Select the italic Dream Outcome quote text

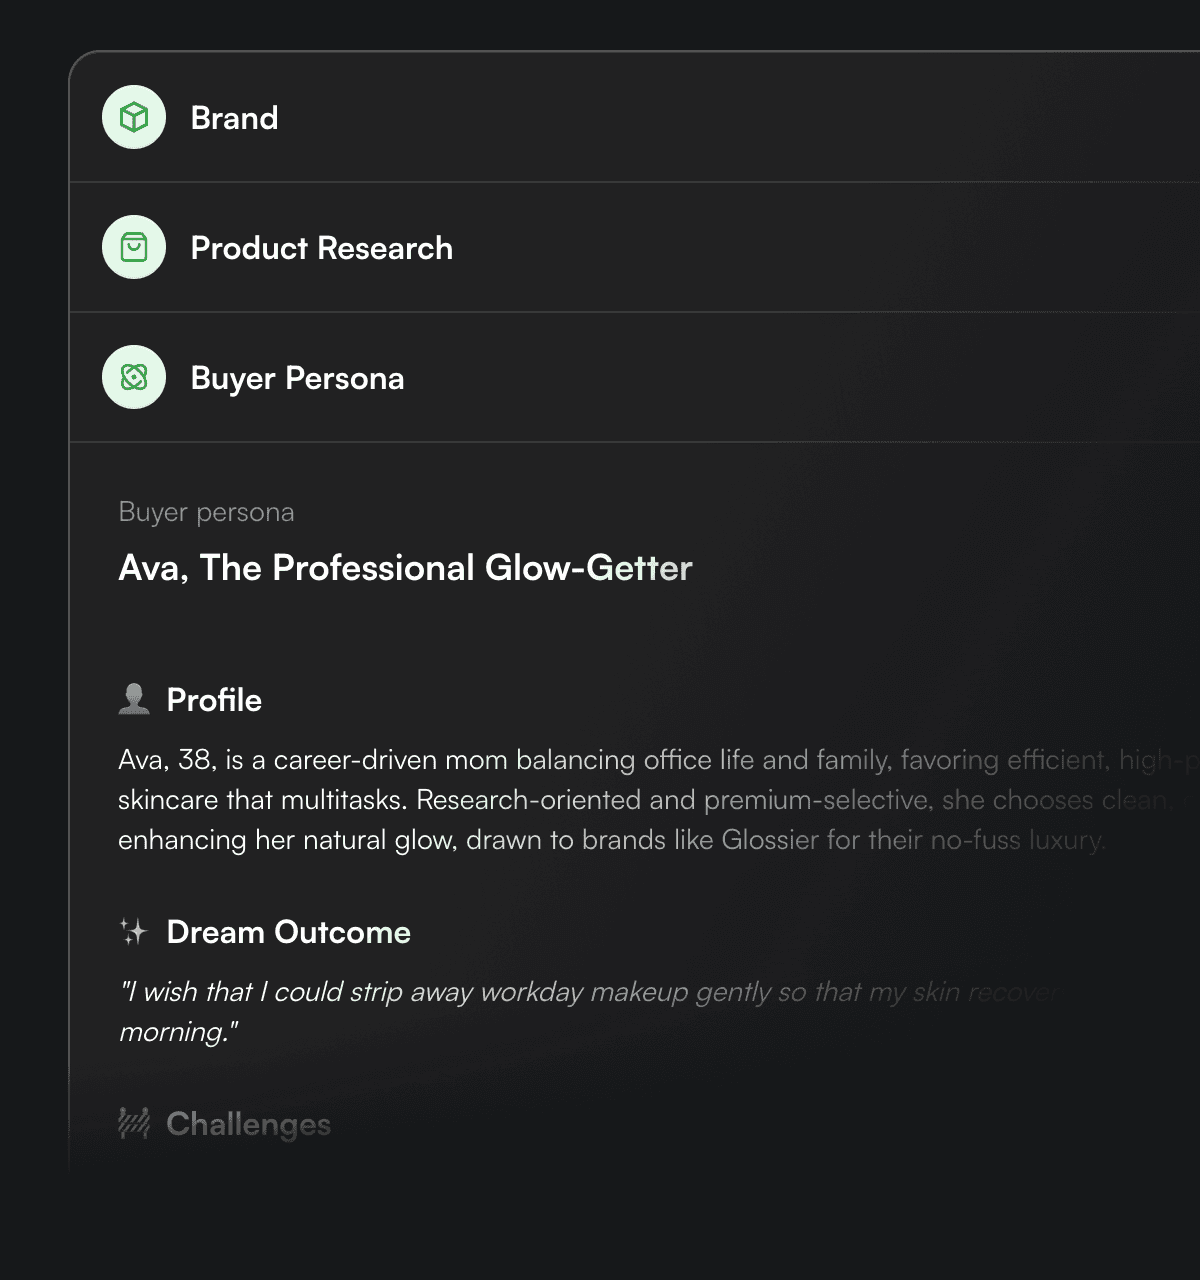(500, 1010)
